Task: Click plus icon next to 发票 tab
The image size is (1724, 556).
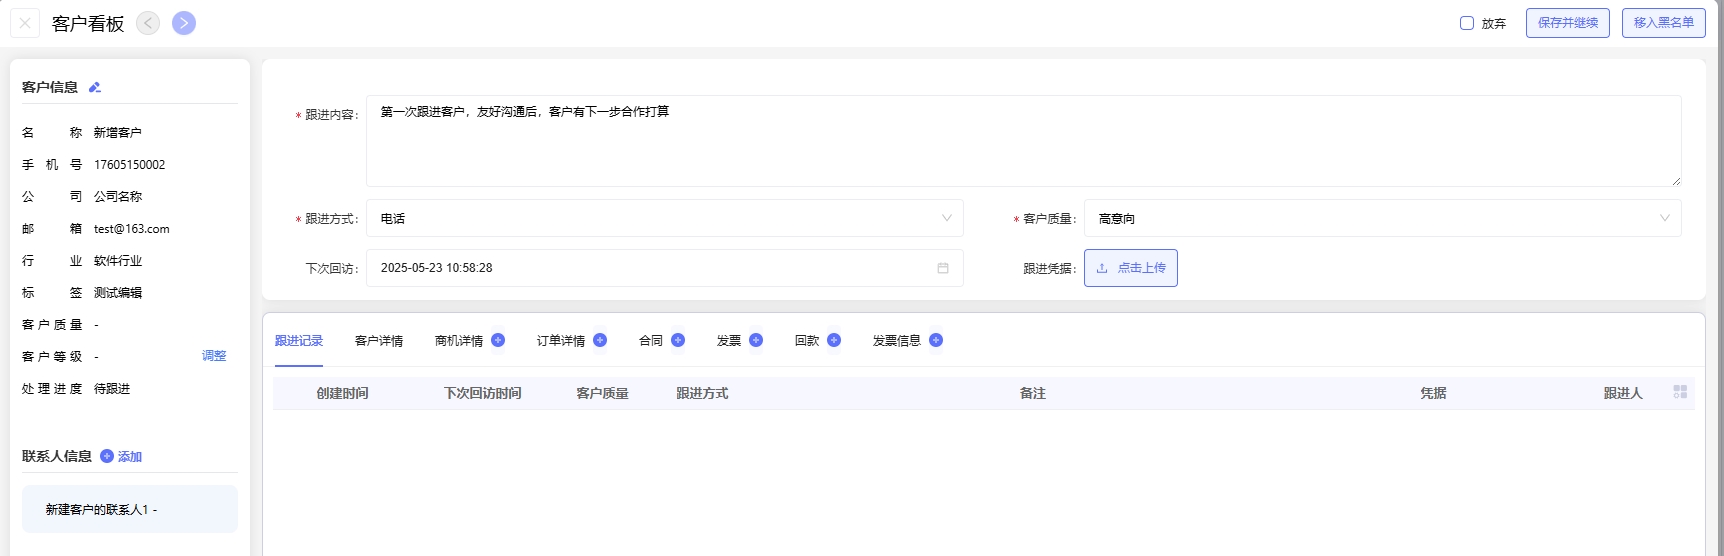Action: [x=756, y=340]
